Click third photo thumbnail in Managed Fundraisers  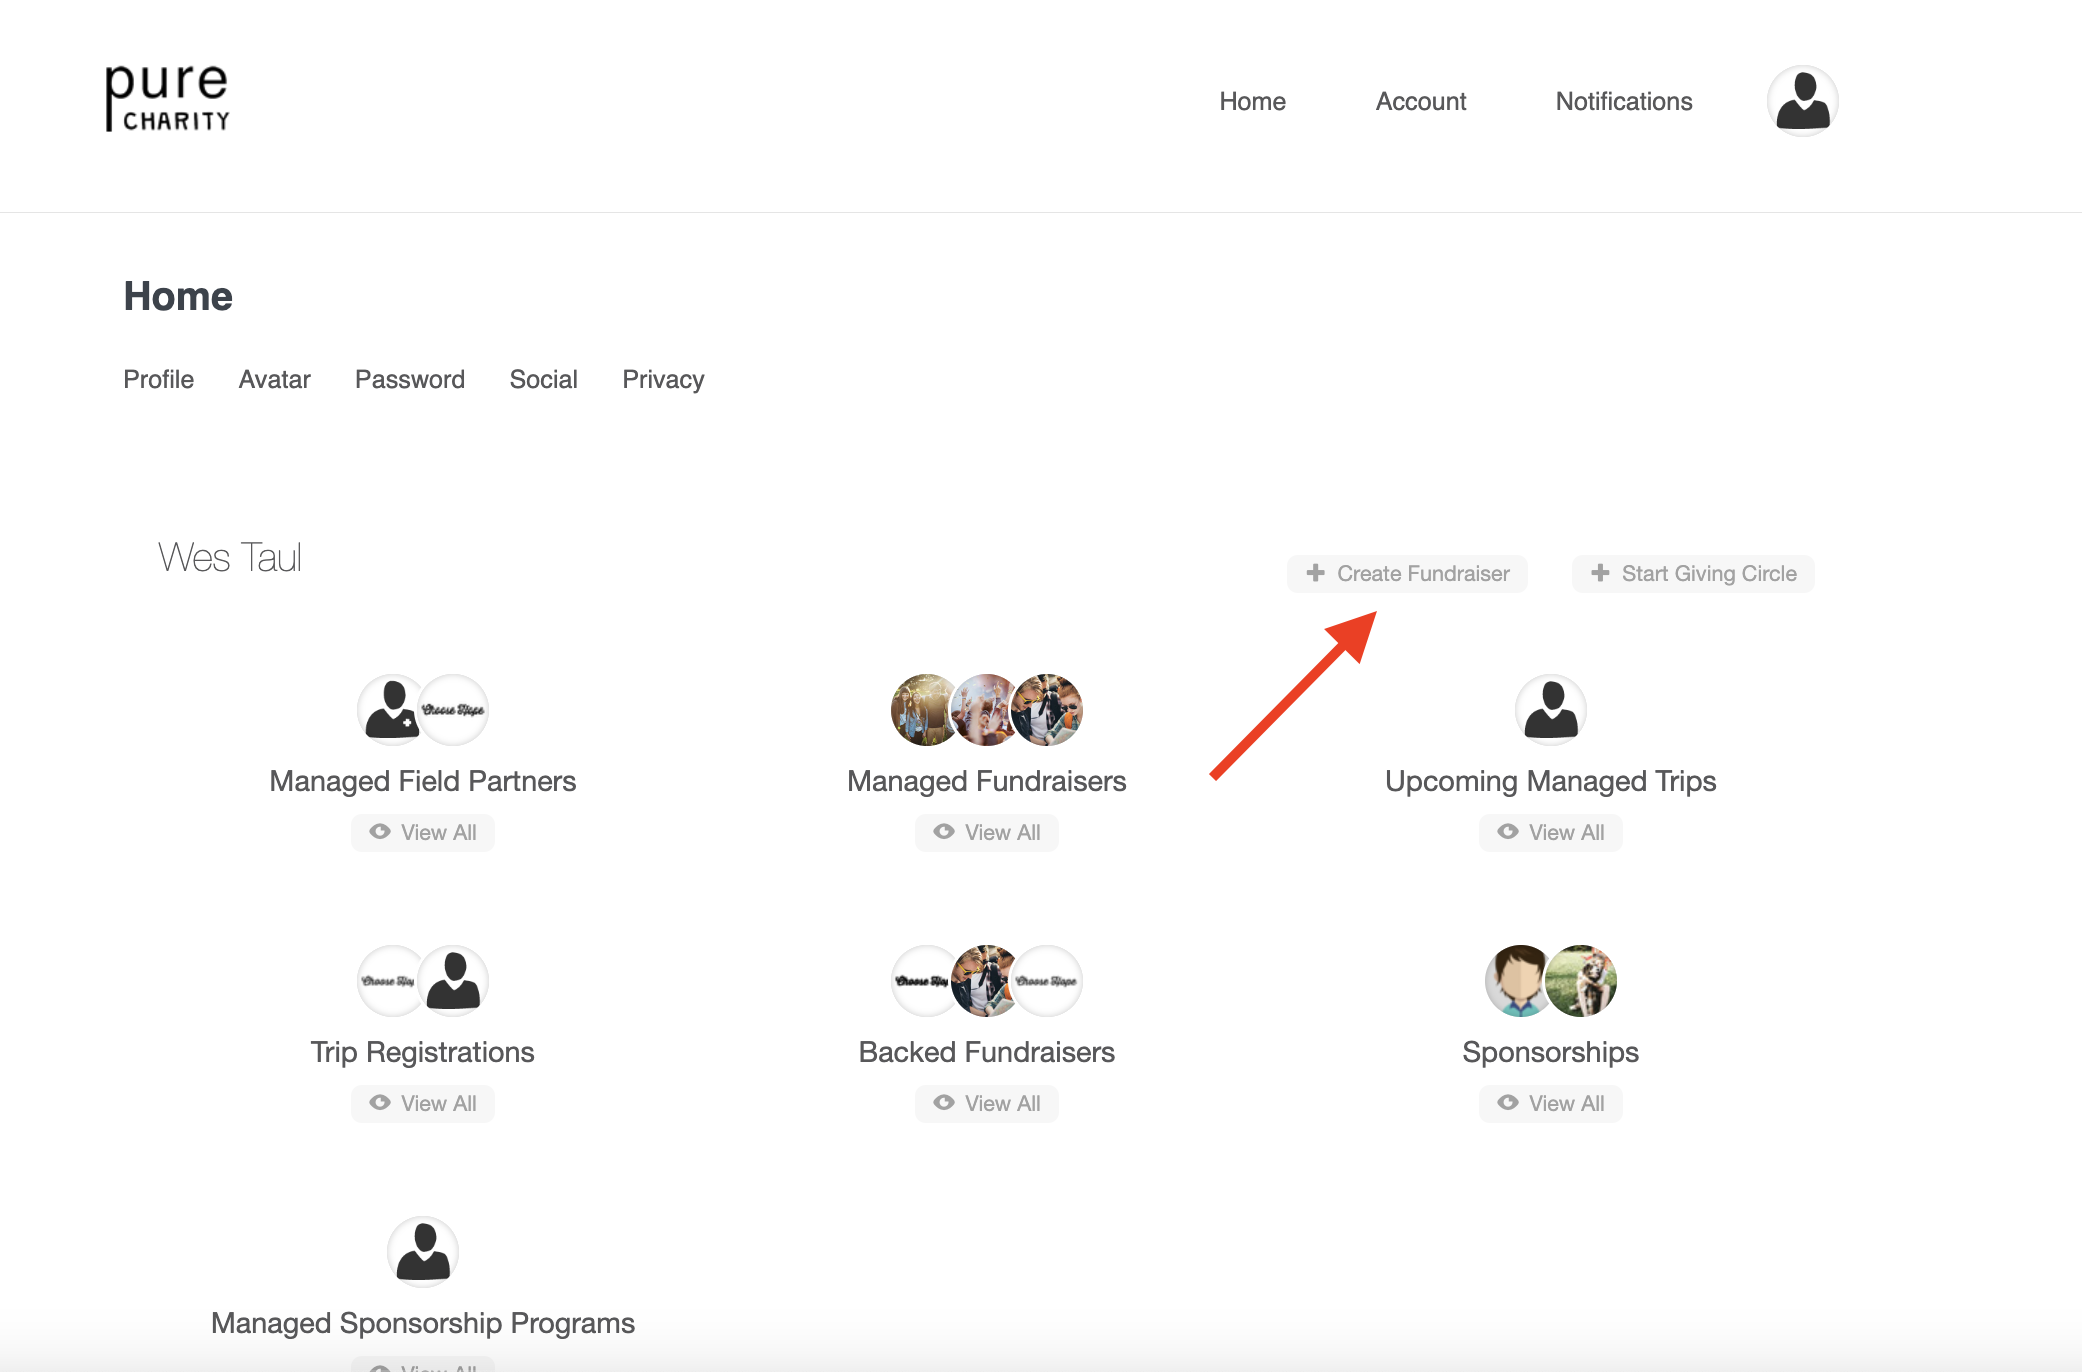[1047, 710]
